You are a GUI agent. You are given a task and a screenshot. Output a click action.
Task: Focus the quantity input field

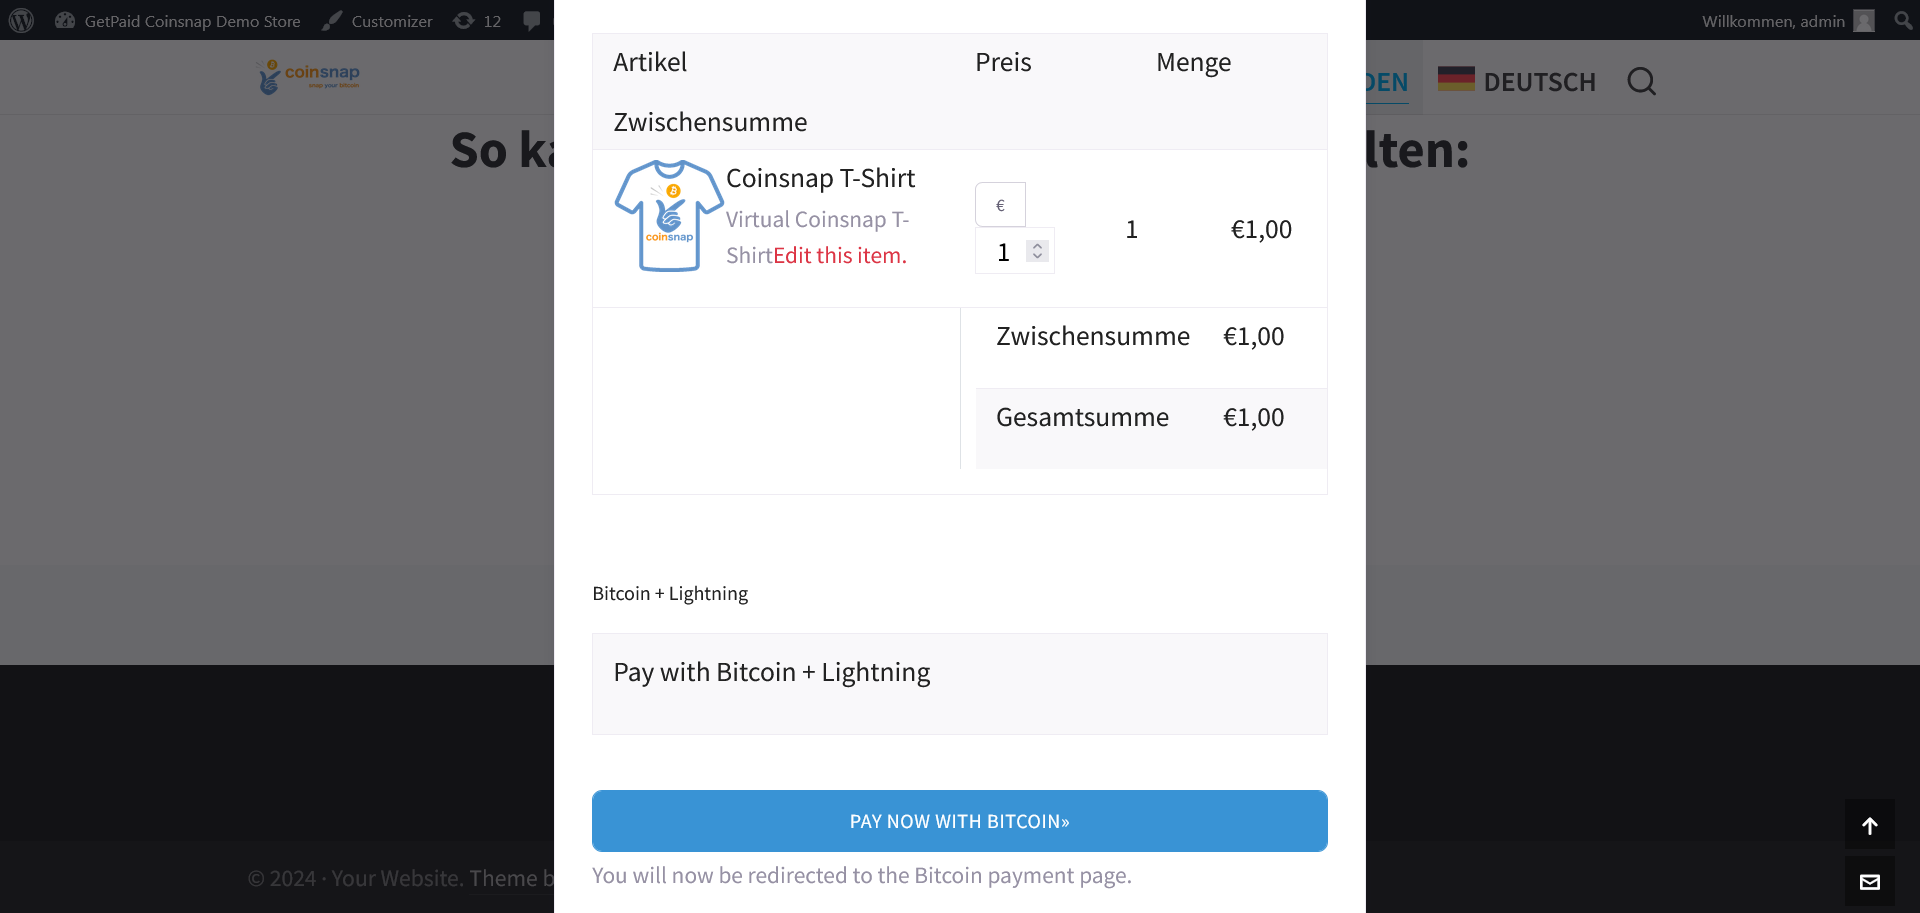[1003, 252]
